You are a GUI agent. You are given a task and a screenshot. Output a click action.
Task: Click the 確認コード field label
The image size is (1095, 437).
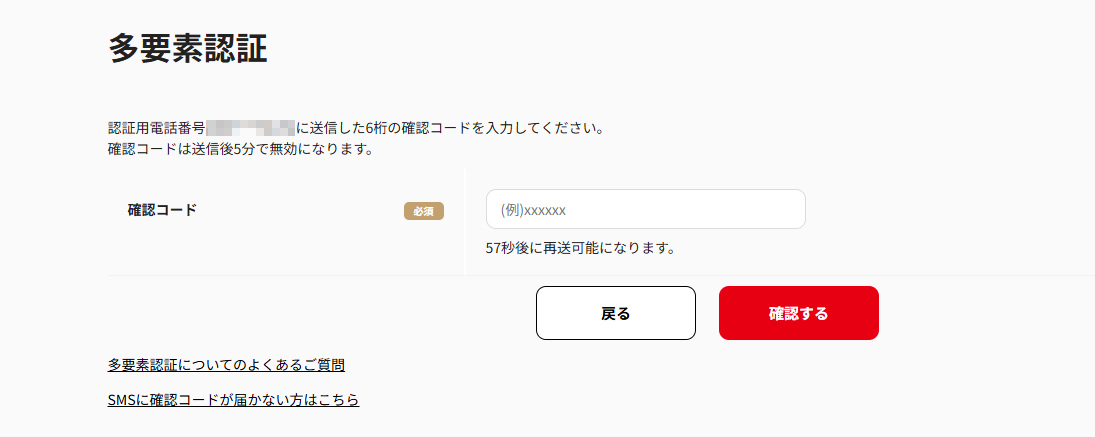(162, 210)
